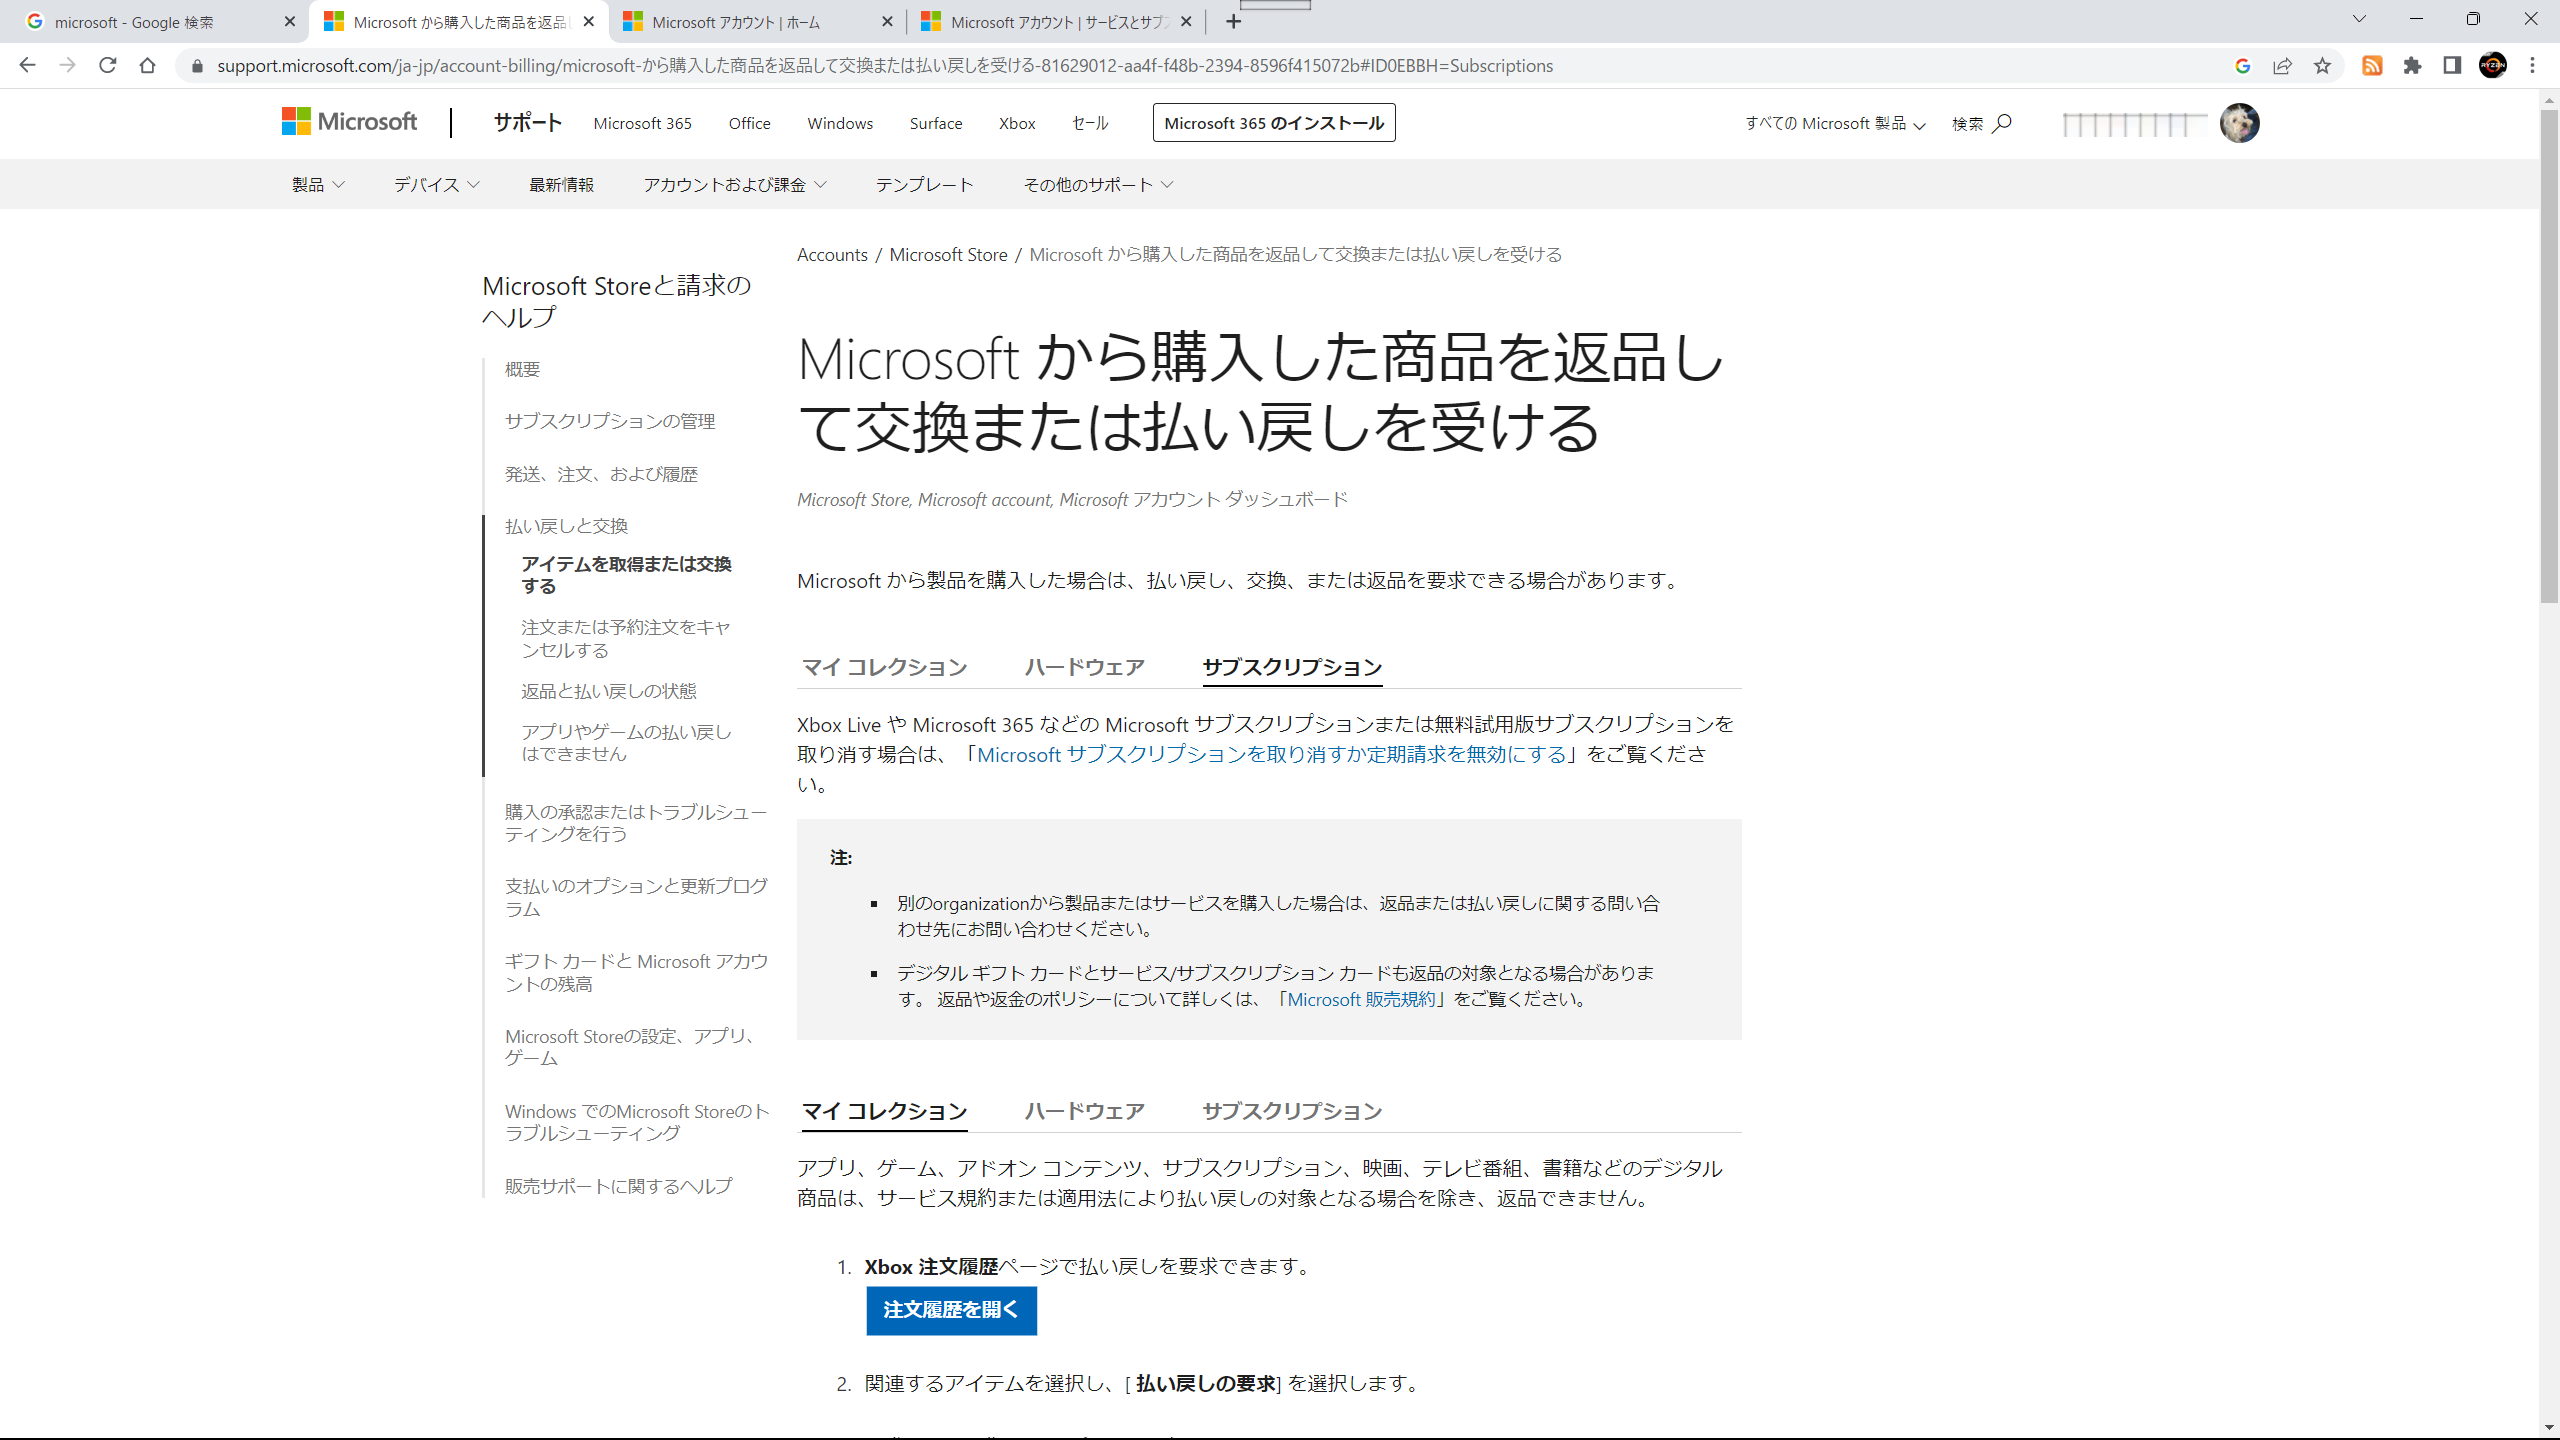
Task: Expand the 製品 dropdown
Action: 318,185
